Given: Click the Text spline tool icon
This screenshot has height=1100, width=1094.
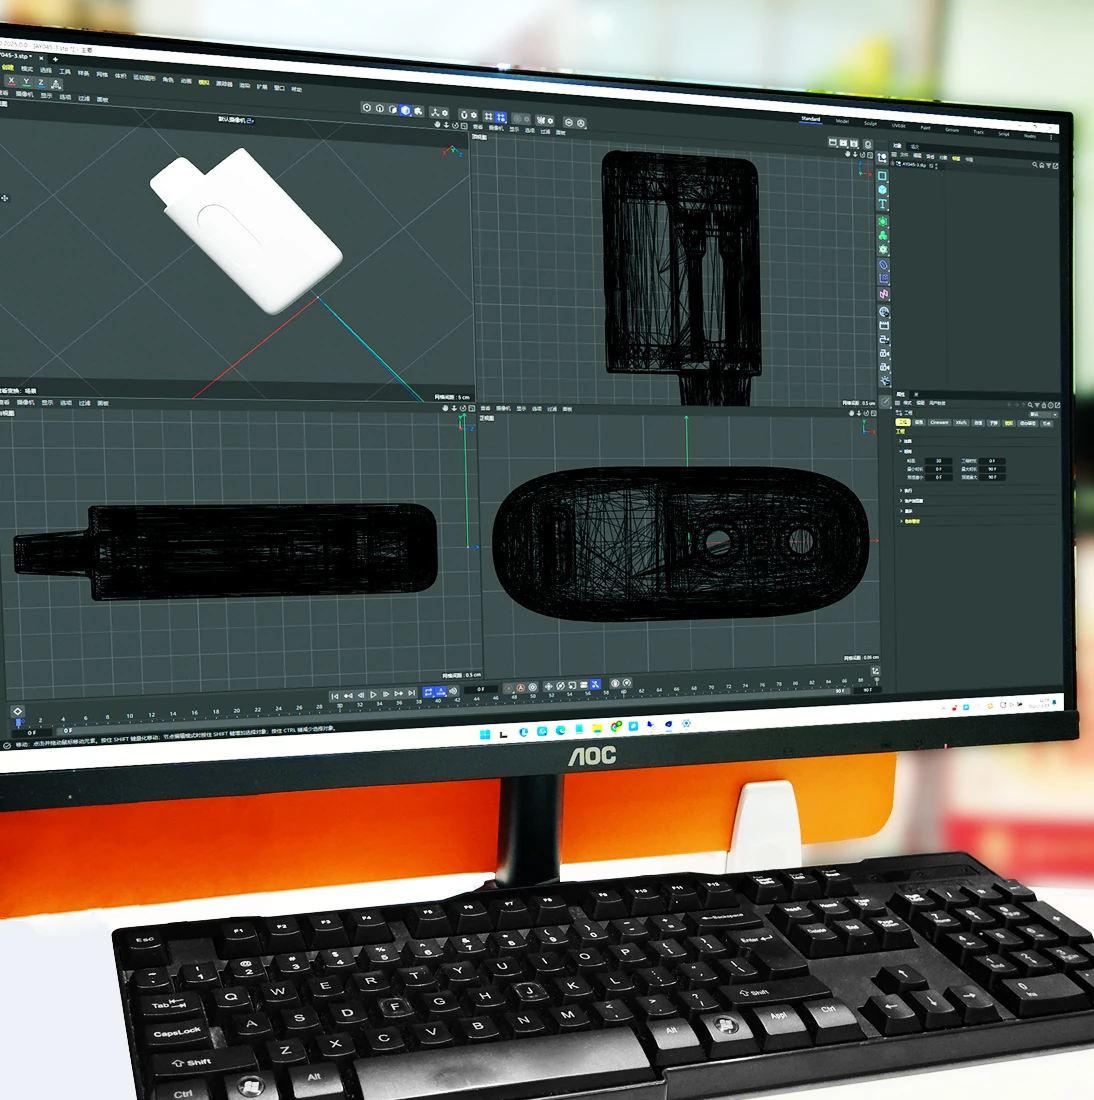Looking at the screenshot, I should (x=882, y=204).
